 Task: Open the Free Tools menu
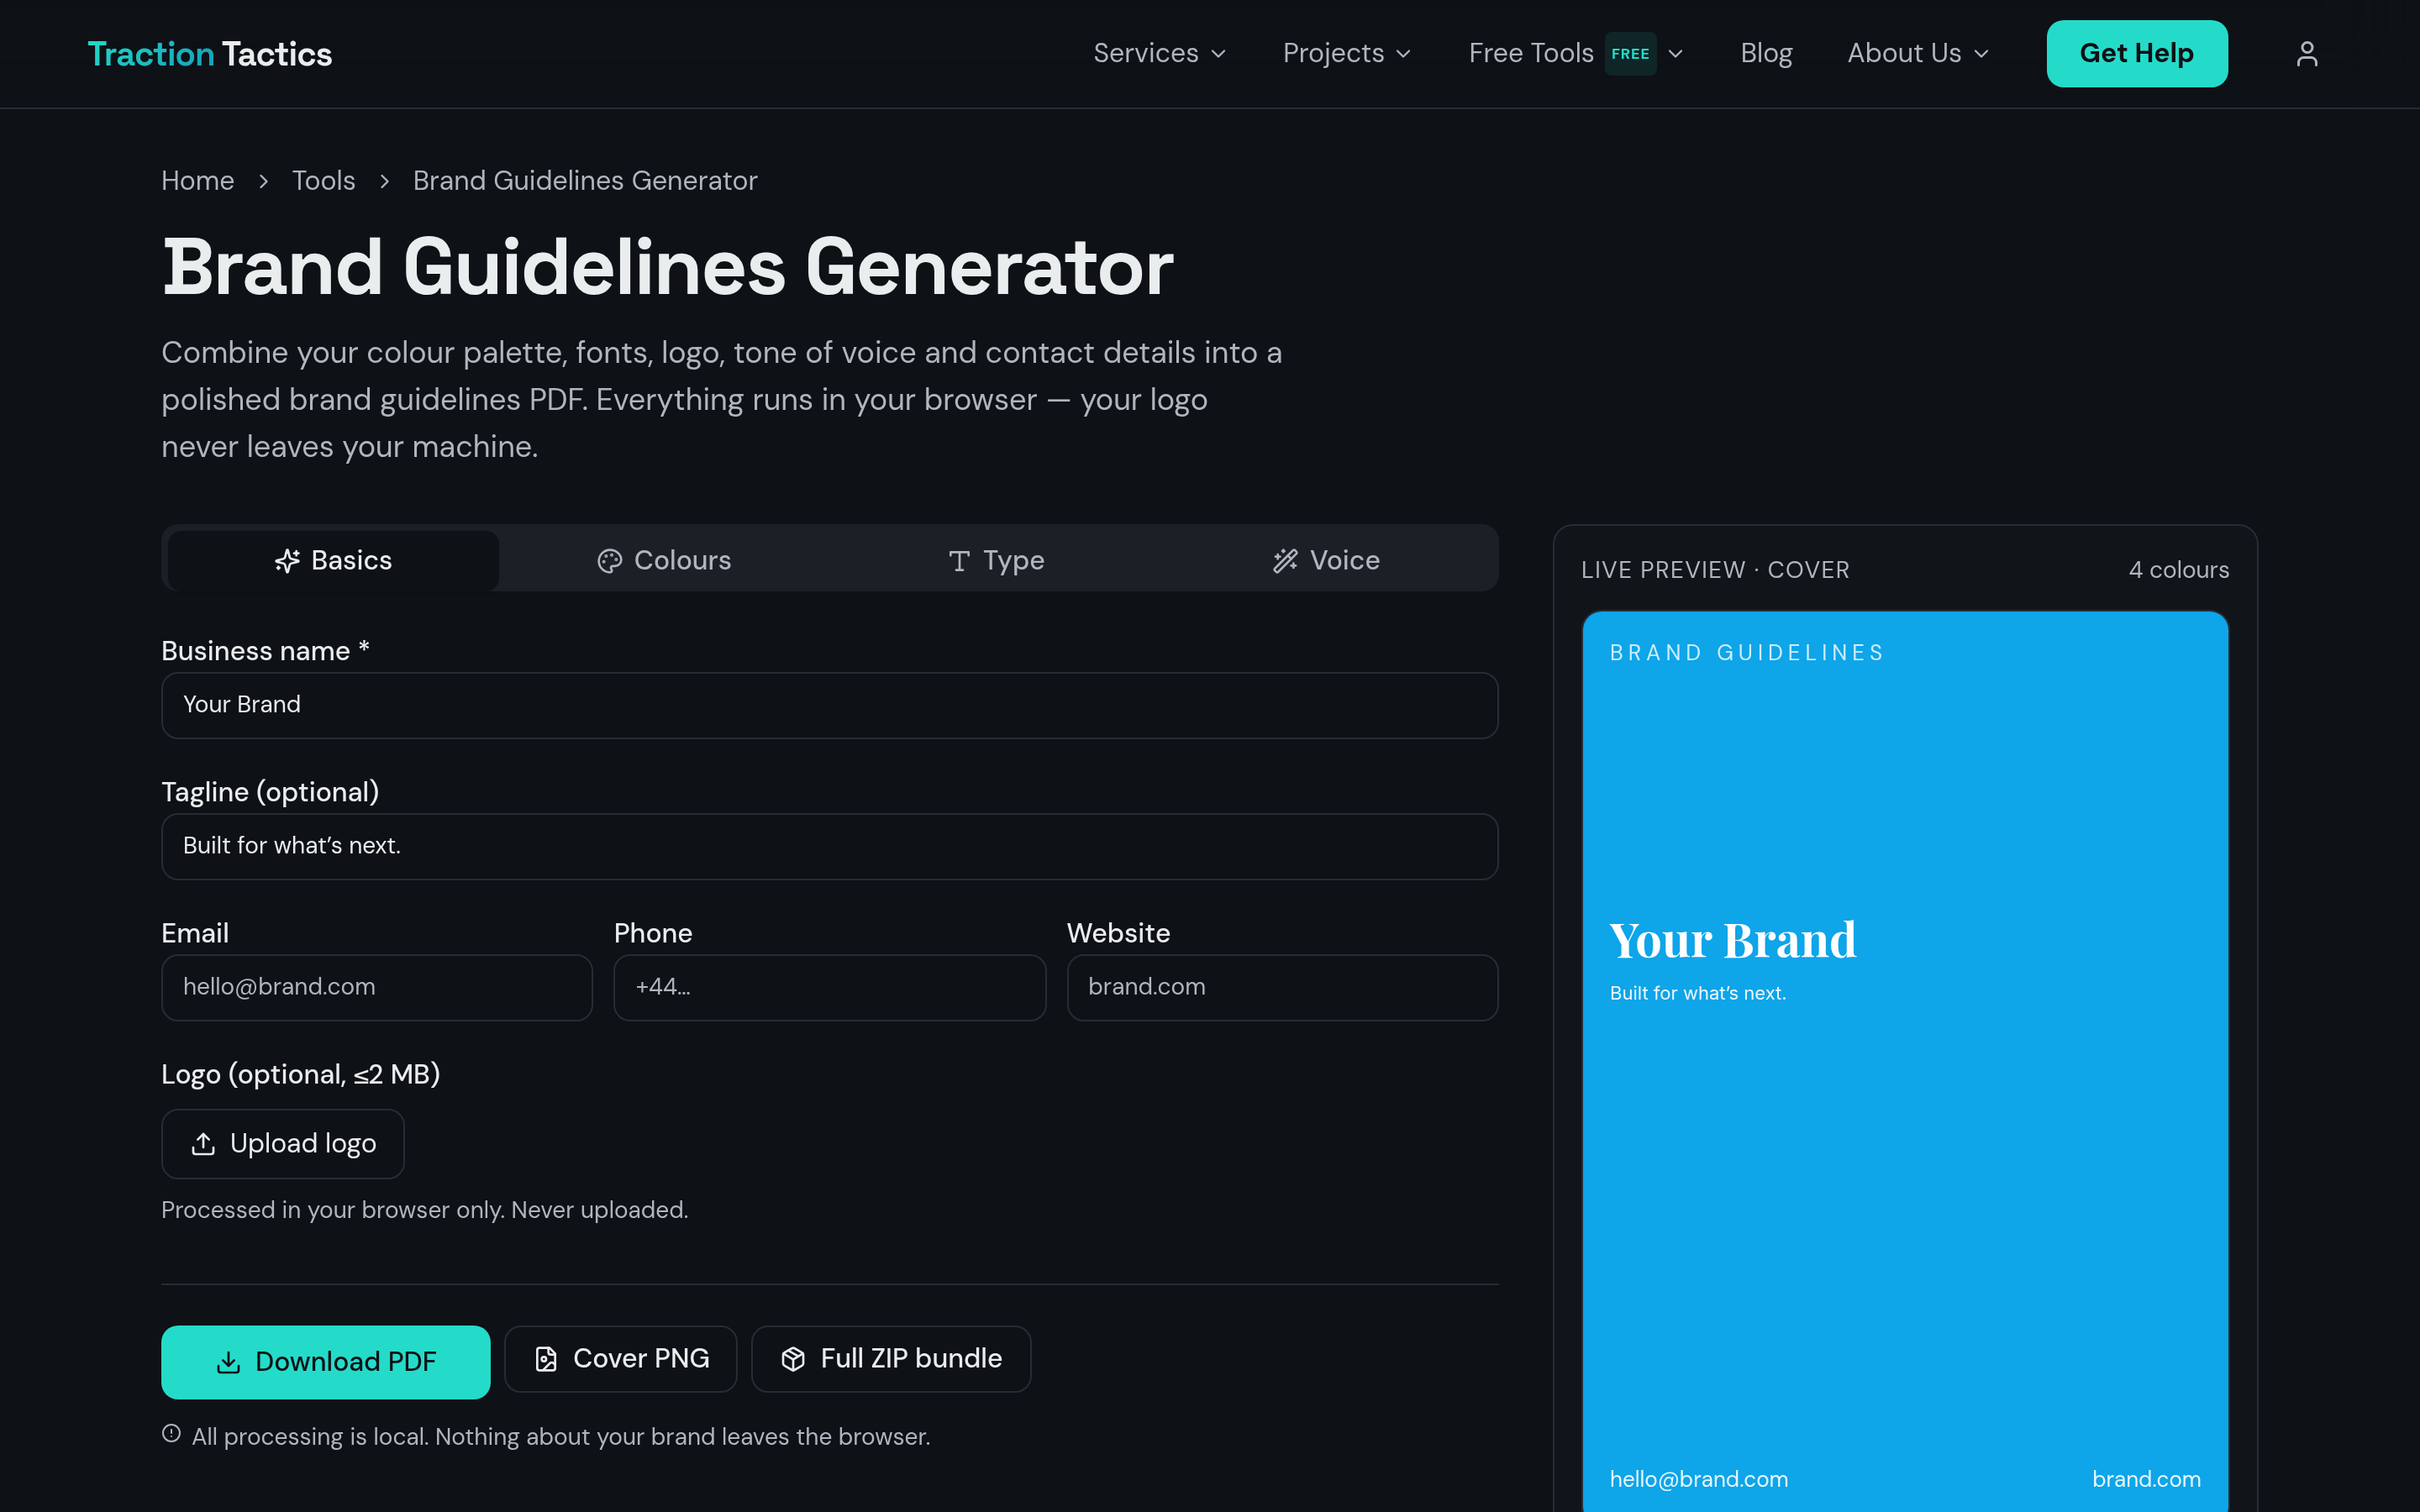coord(1576,54)
